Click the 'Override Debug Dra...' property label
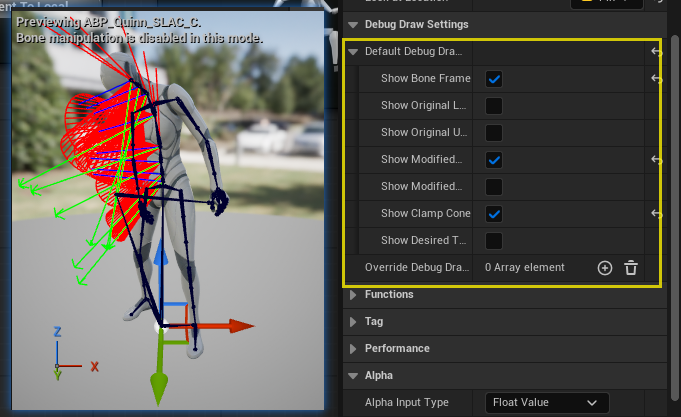 pos(417,268)
